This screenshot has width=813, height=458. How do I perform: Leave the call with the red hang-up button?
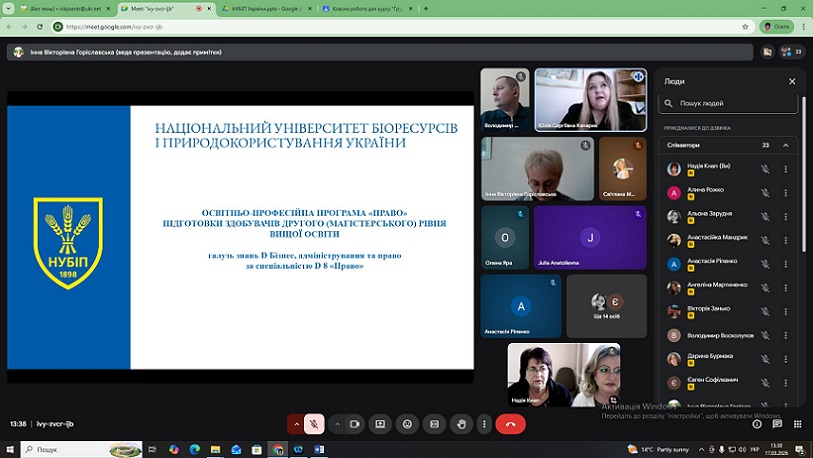point(511,424)
